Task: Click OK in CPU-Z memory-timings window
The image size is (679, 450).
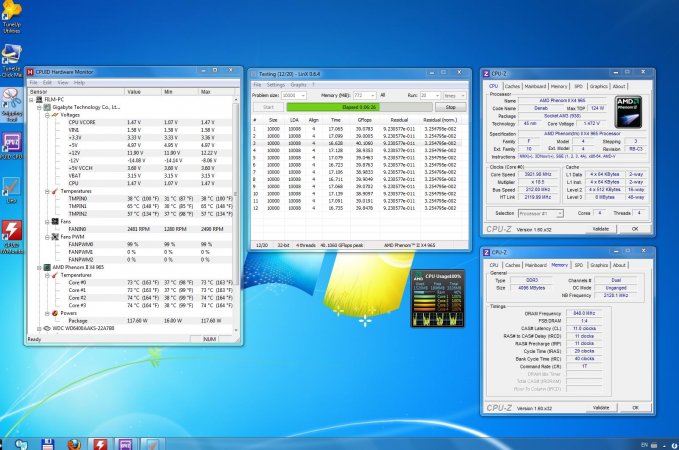Action: 635,408
